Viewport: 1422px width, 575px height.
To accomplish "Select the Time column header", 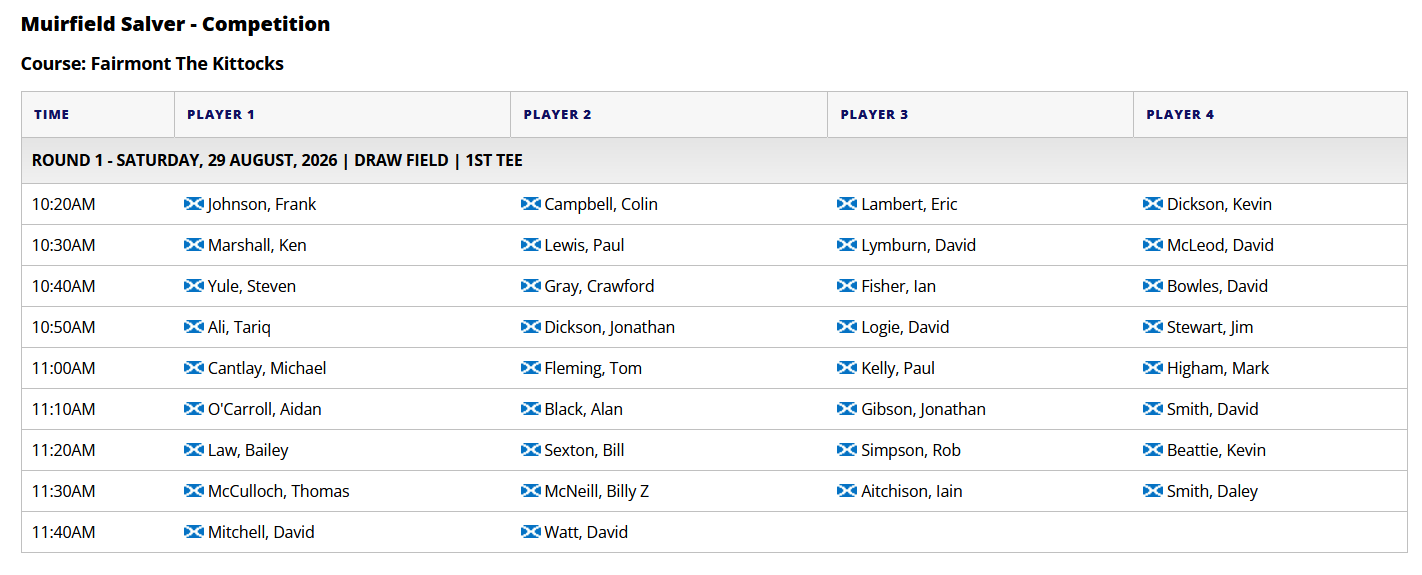I will [x=98, y=114].
